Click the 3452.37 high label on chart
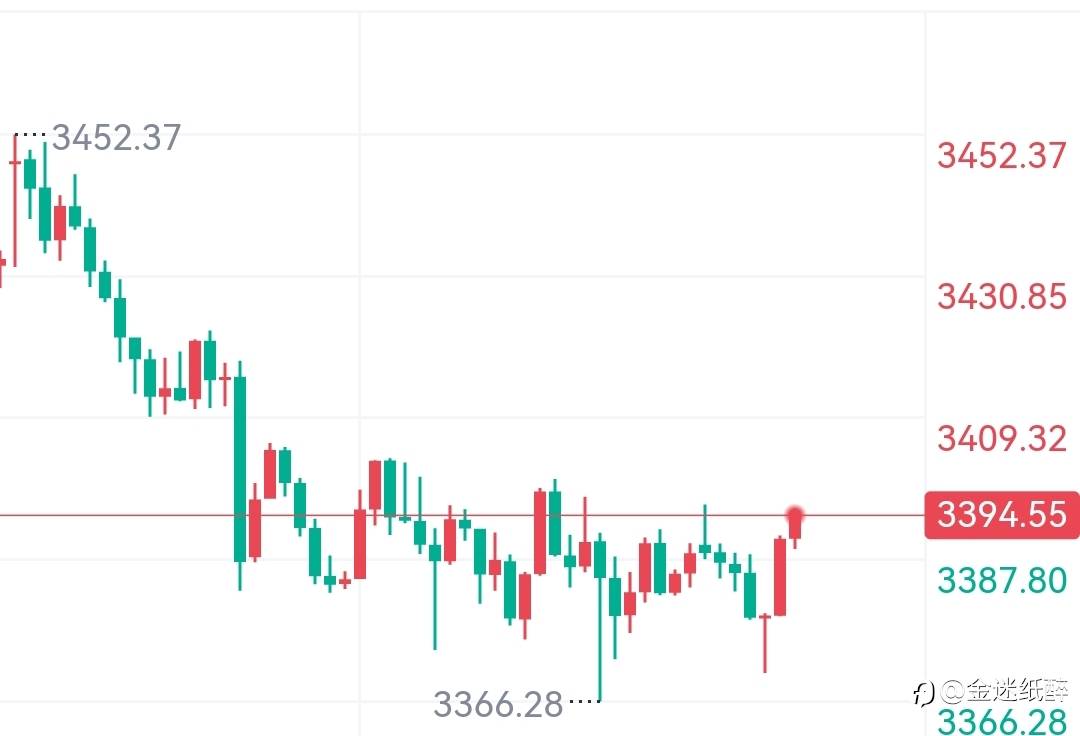Viewport: 1080px width, 736px height. tap(116, 137)
